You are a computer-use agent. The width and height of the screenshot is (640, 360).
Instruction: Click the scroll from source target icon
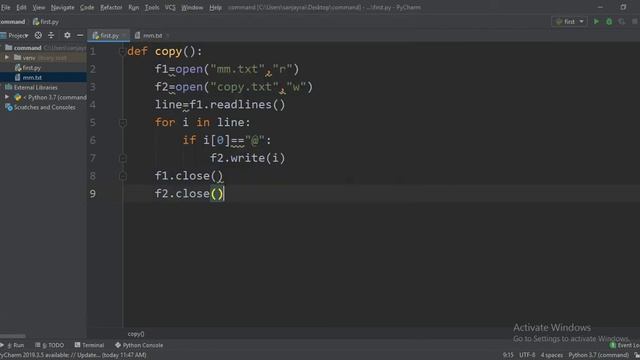(38, 36)
